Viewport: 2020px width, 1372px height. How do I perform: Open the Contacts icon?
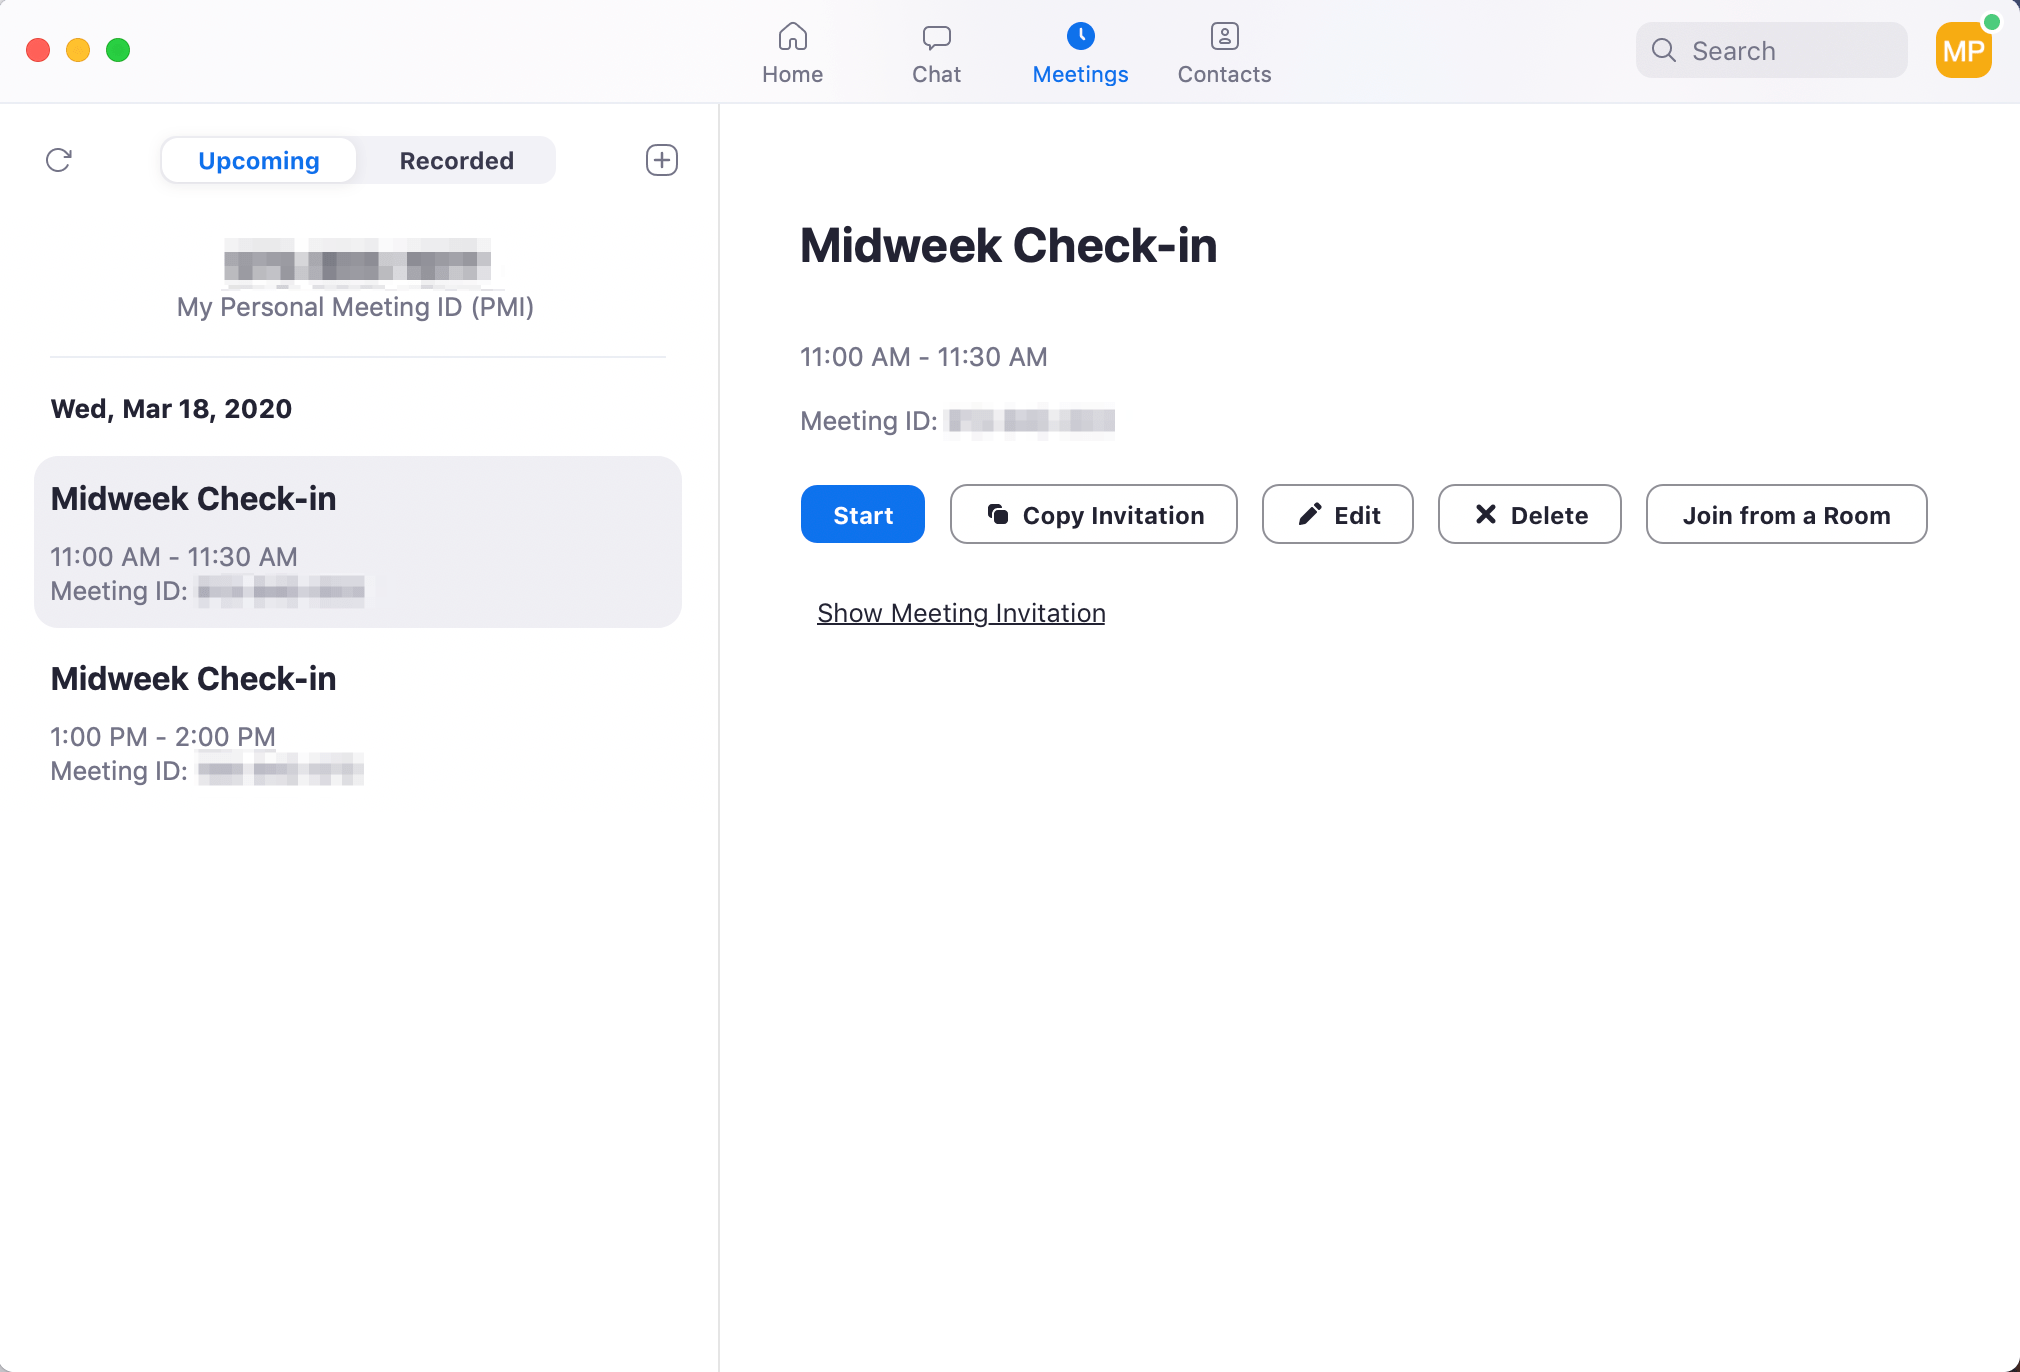pos(1224,38)
